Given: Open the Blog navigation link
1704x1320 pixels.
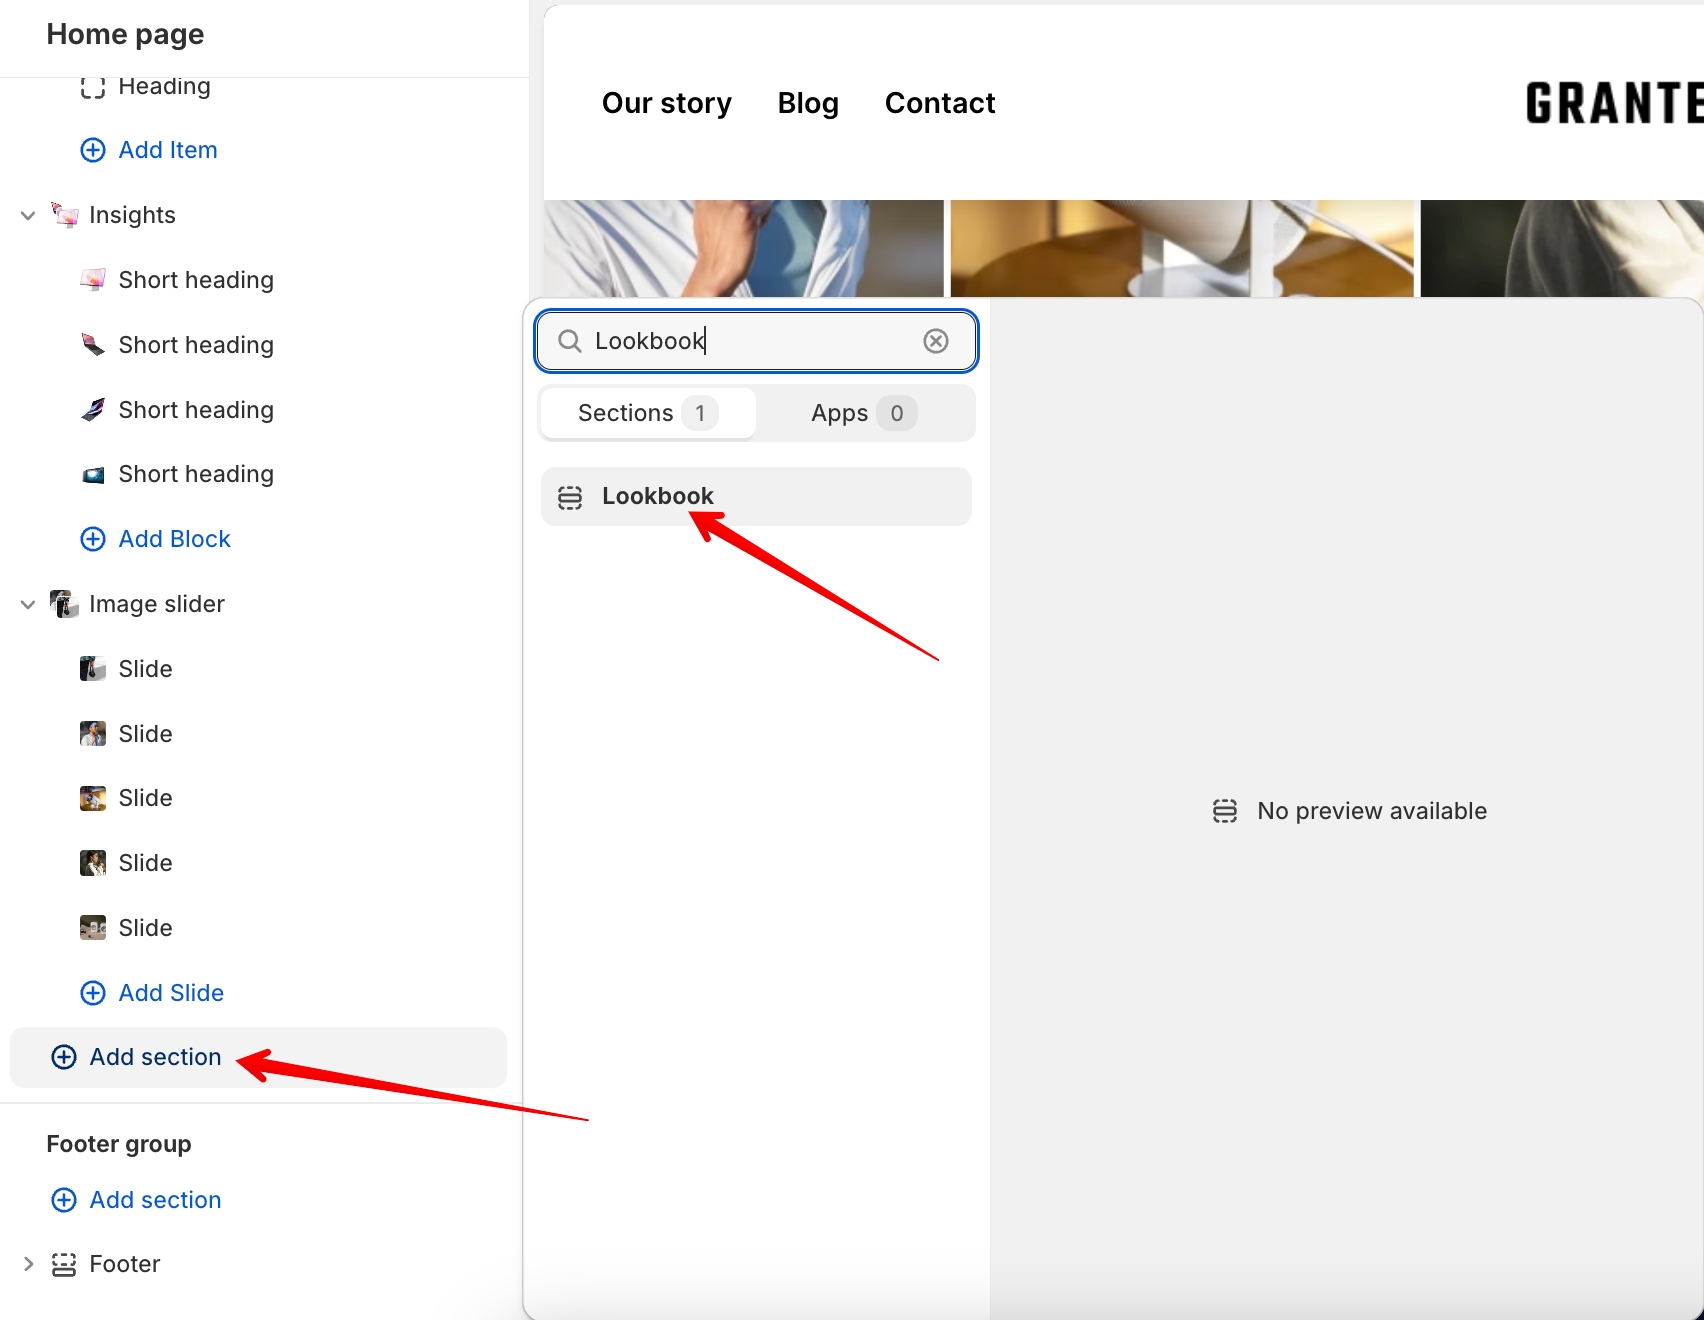Looking at the screenshot, I should pyautogui.click(x=808, y=103).
